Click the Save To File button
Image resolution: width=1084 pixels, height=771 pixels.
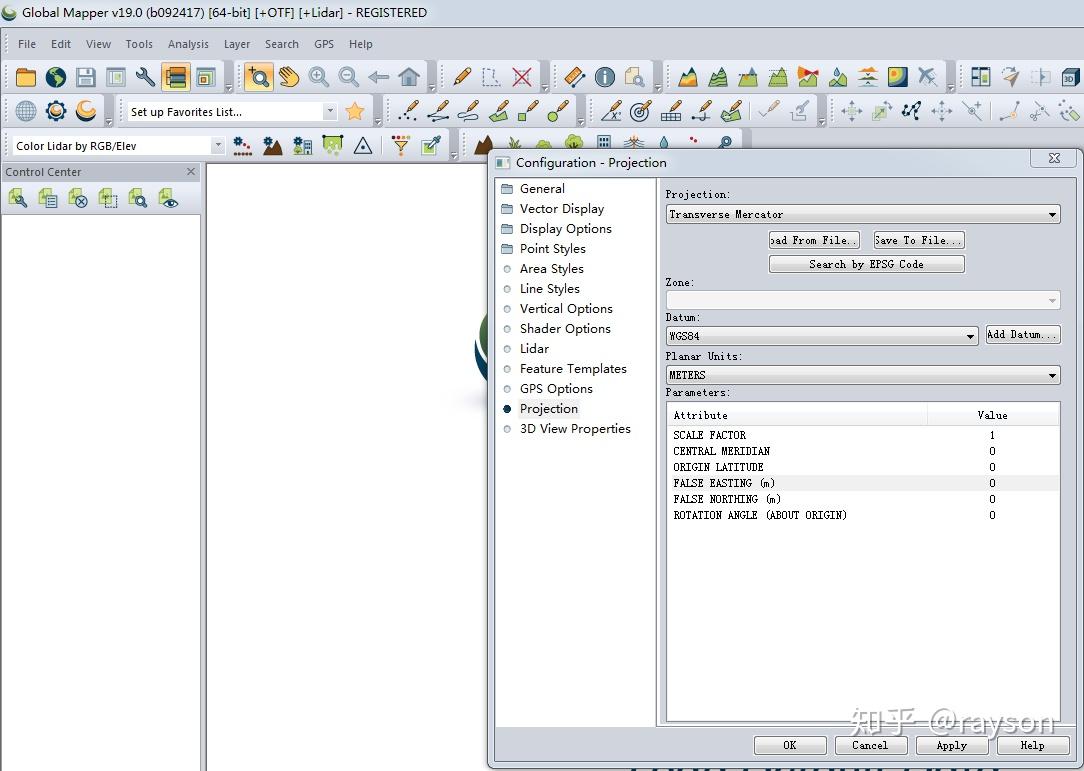pos(919,240)
